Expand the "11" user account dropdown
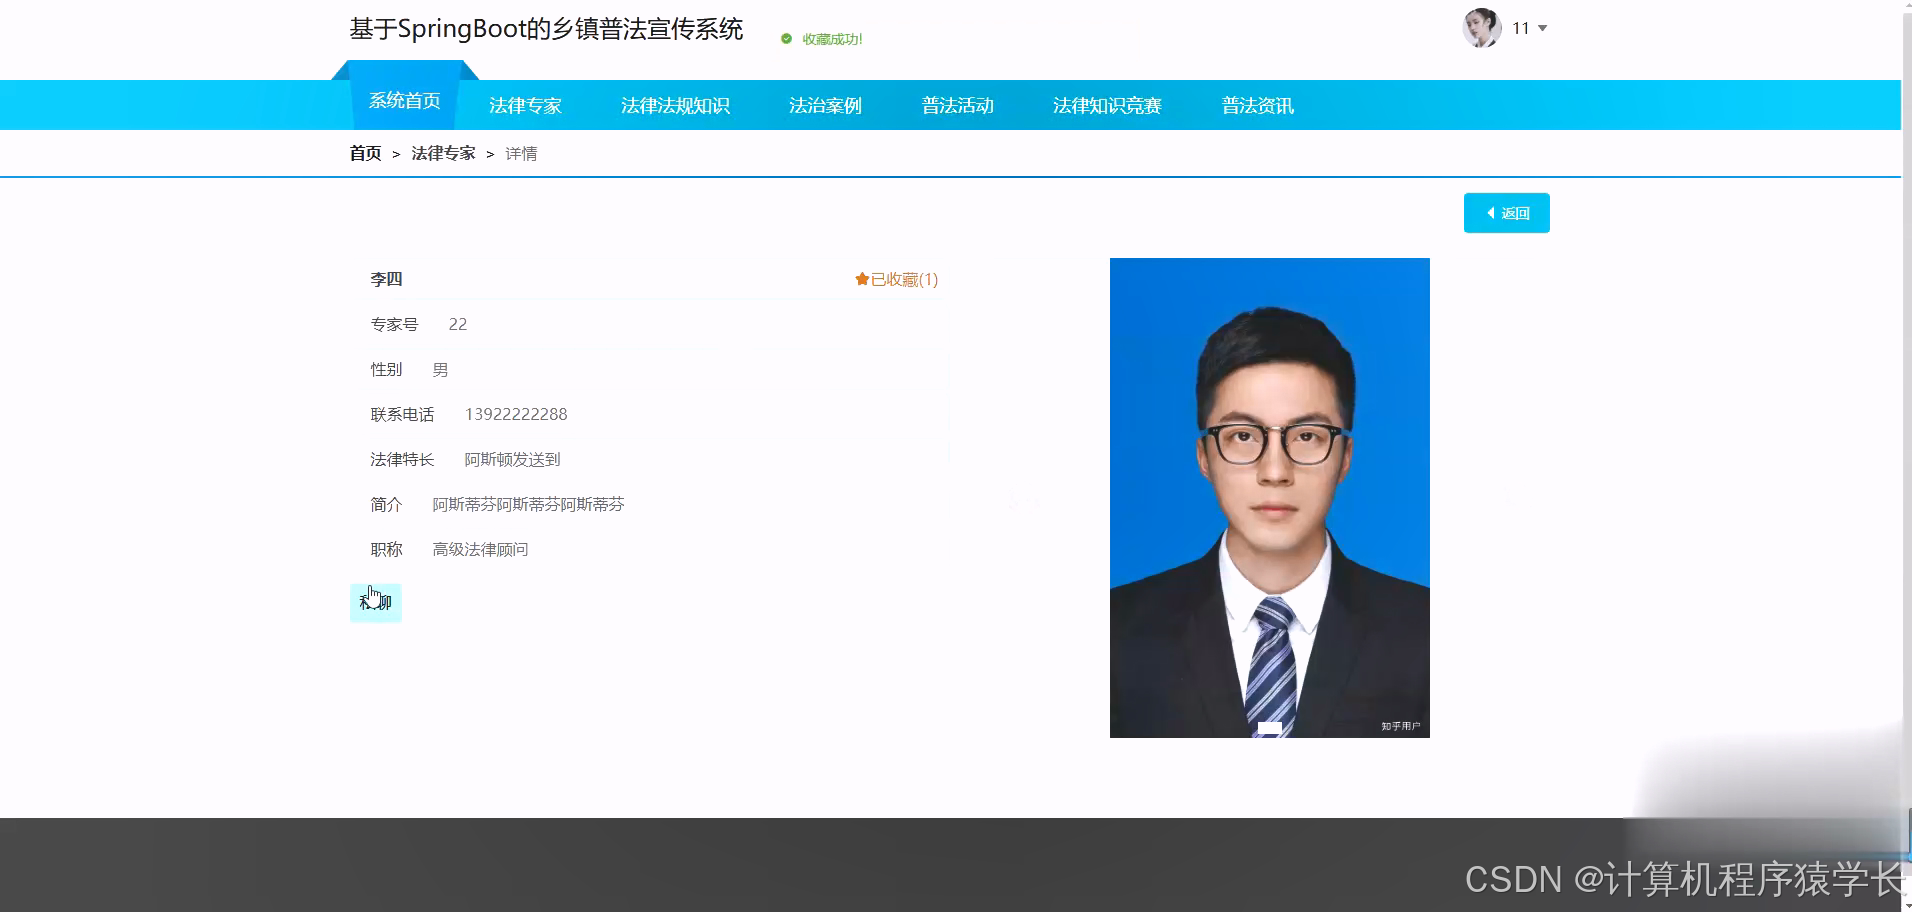 click(1528, 28)
